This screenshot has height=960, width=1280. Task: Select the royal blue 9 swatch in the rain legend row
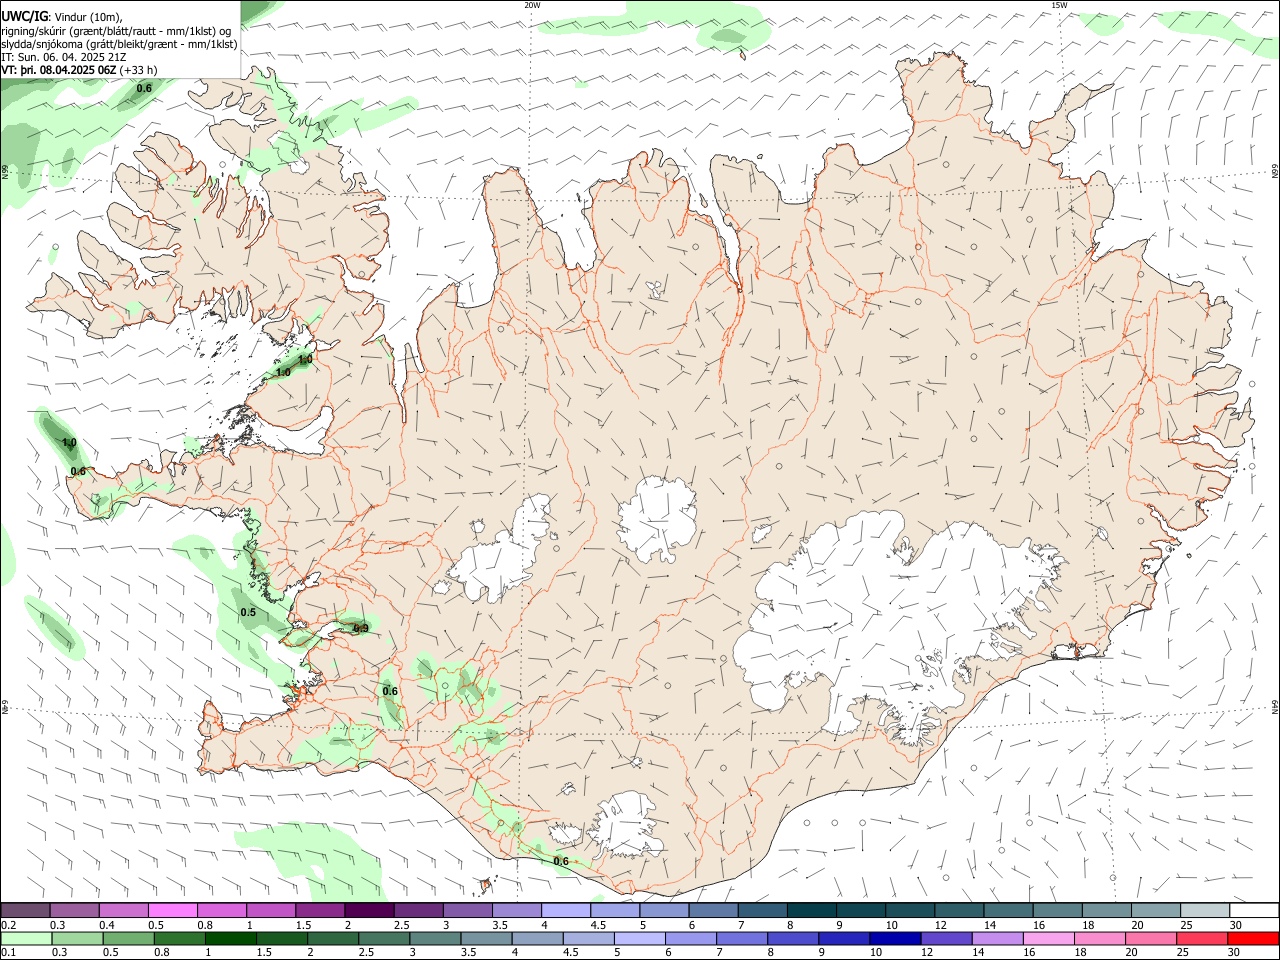tap(843, 938)
